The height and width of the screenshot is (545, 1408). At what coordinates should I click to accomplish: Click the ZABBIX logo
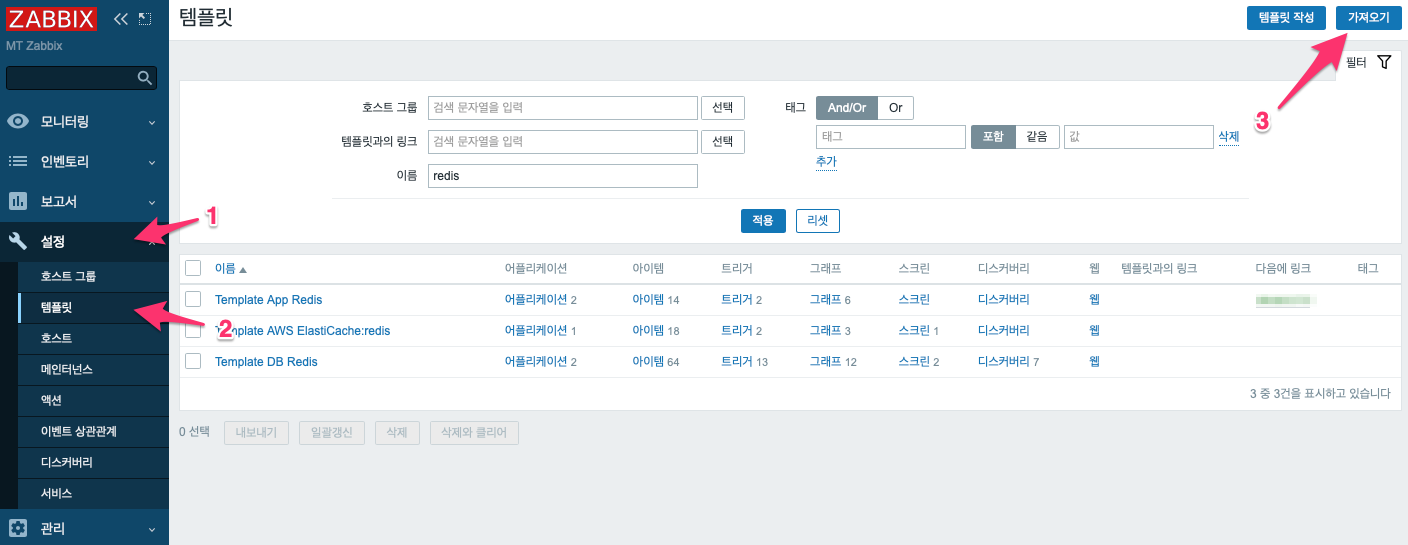51,18
